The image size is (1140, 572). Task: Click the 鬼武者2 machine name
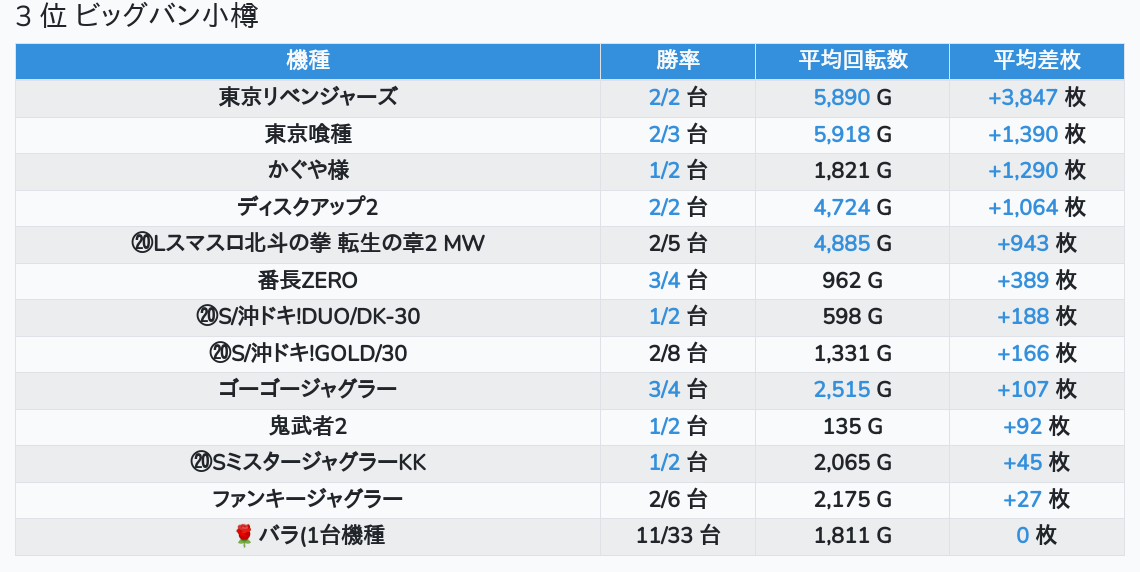[x=308, y=426]
